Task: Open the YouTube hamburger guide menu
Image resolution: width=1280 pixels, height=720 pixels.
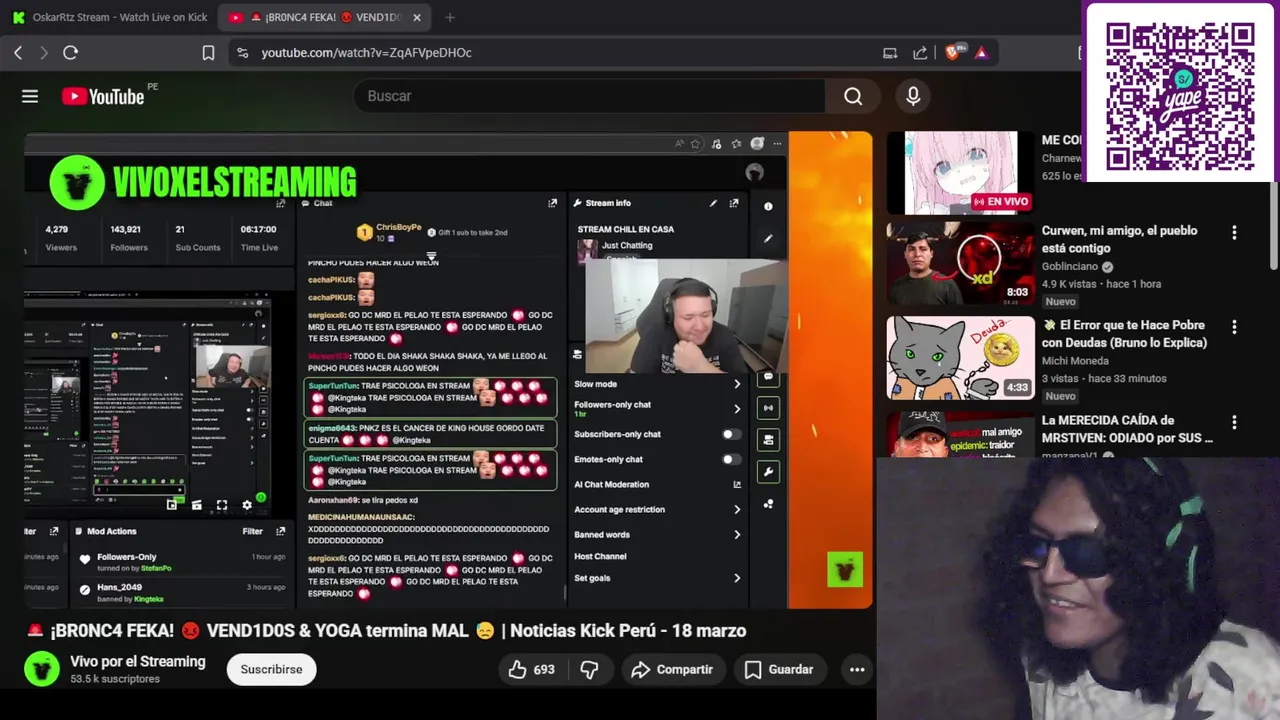Action: pyautogui.click(x=30, y=96)
